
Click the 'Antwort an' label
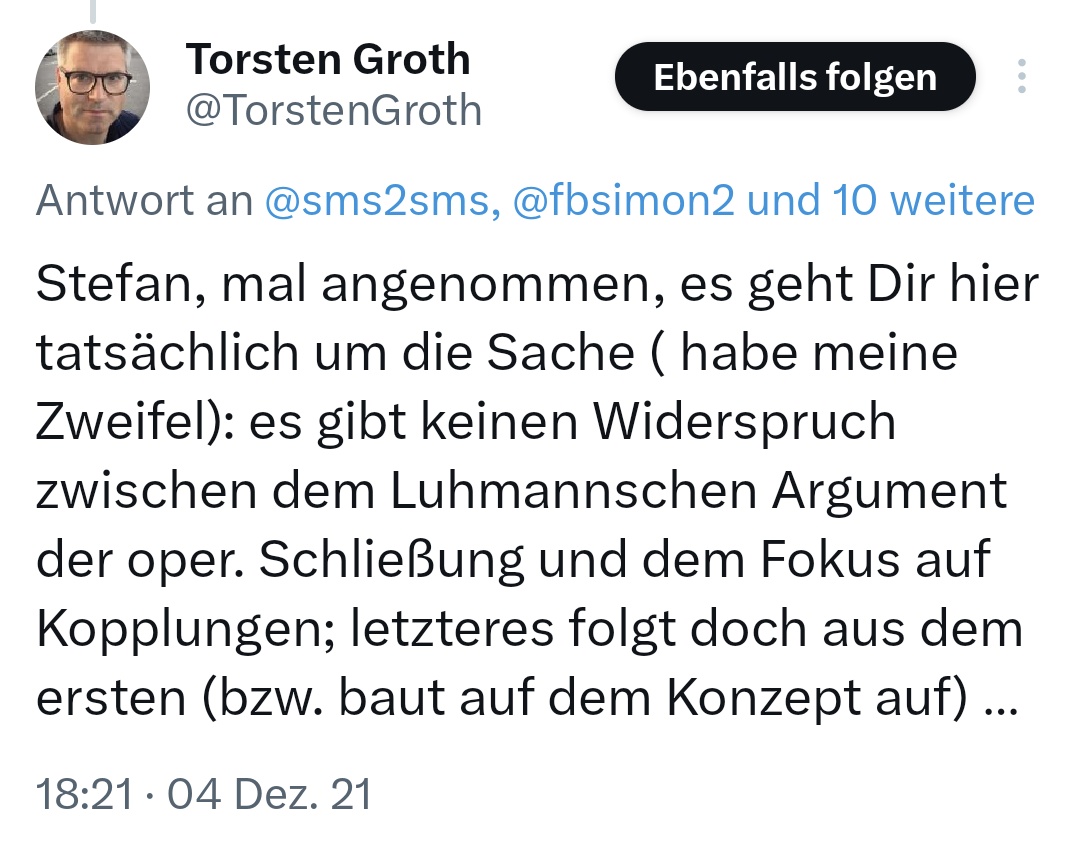click(144, 201)
